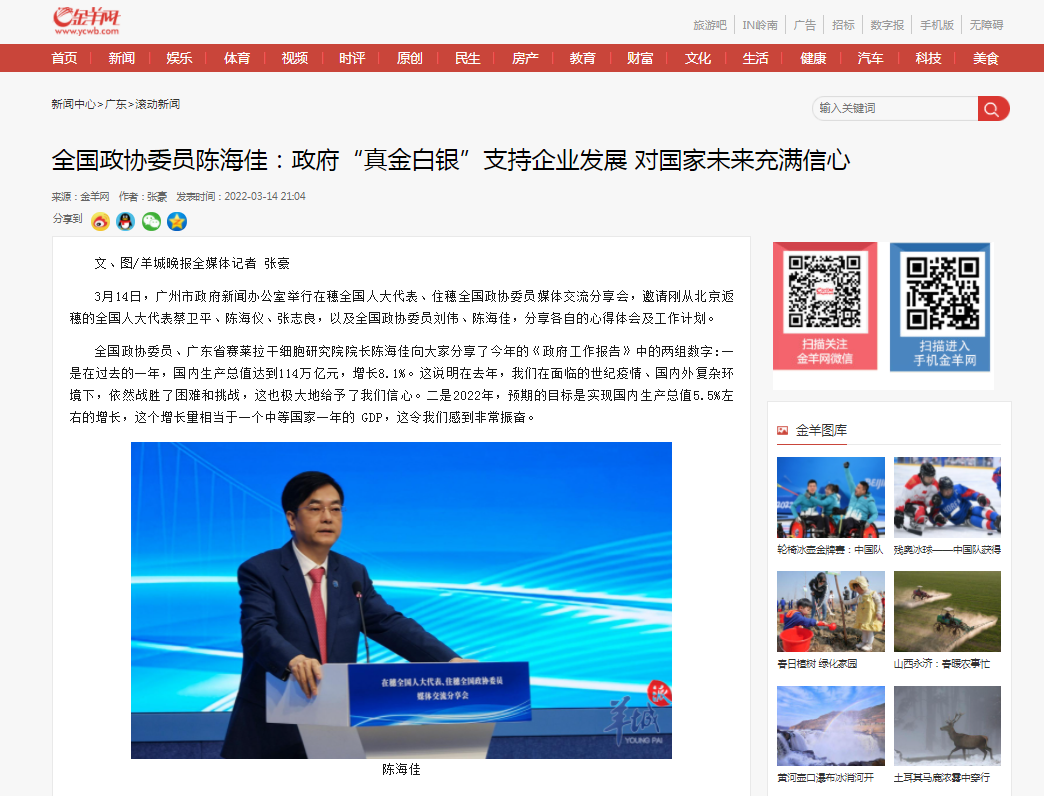Share article to QQ Zone star icon
Viewport: 1044px width, 796px height.
177,221
